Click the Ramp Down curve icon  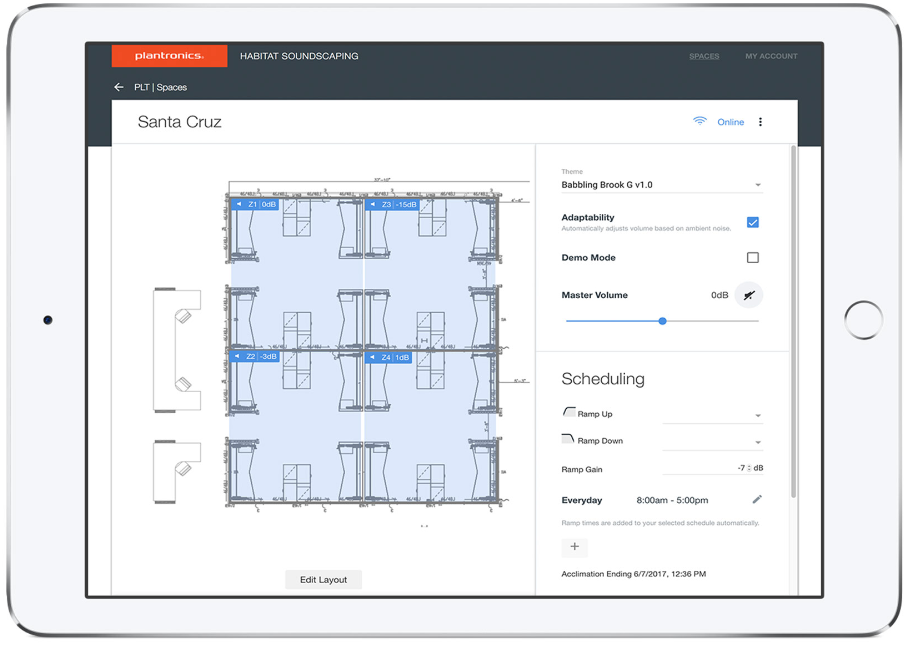568,439
